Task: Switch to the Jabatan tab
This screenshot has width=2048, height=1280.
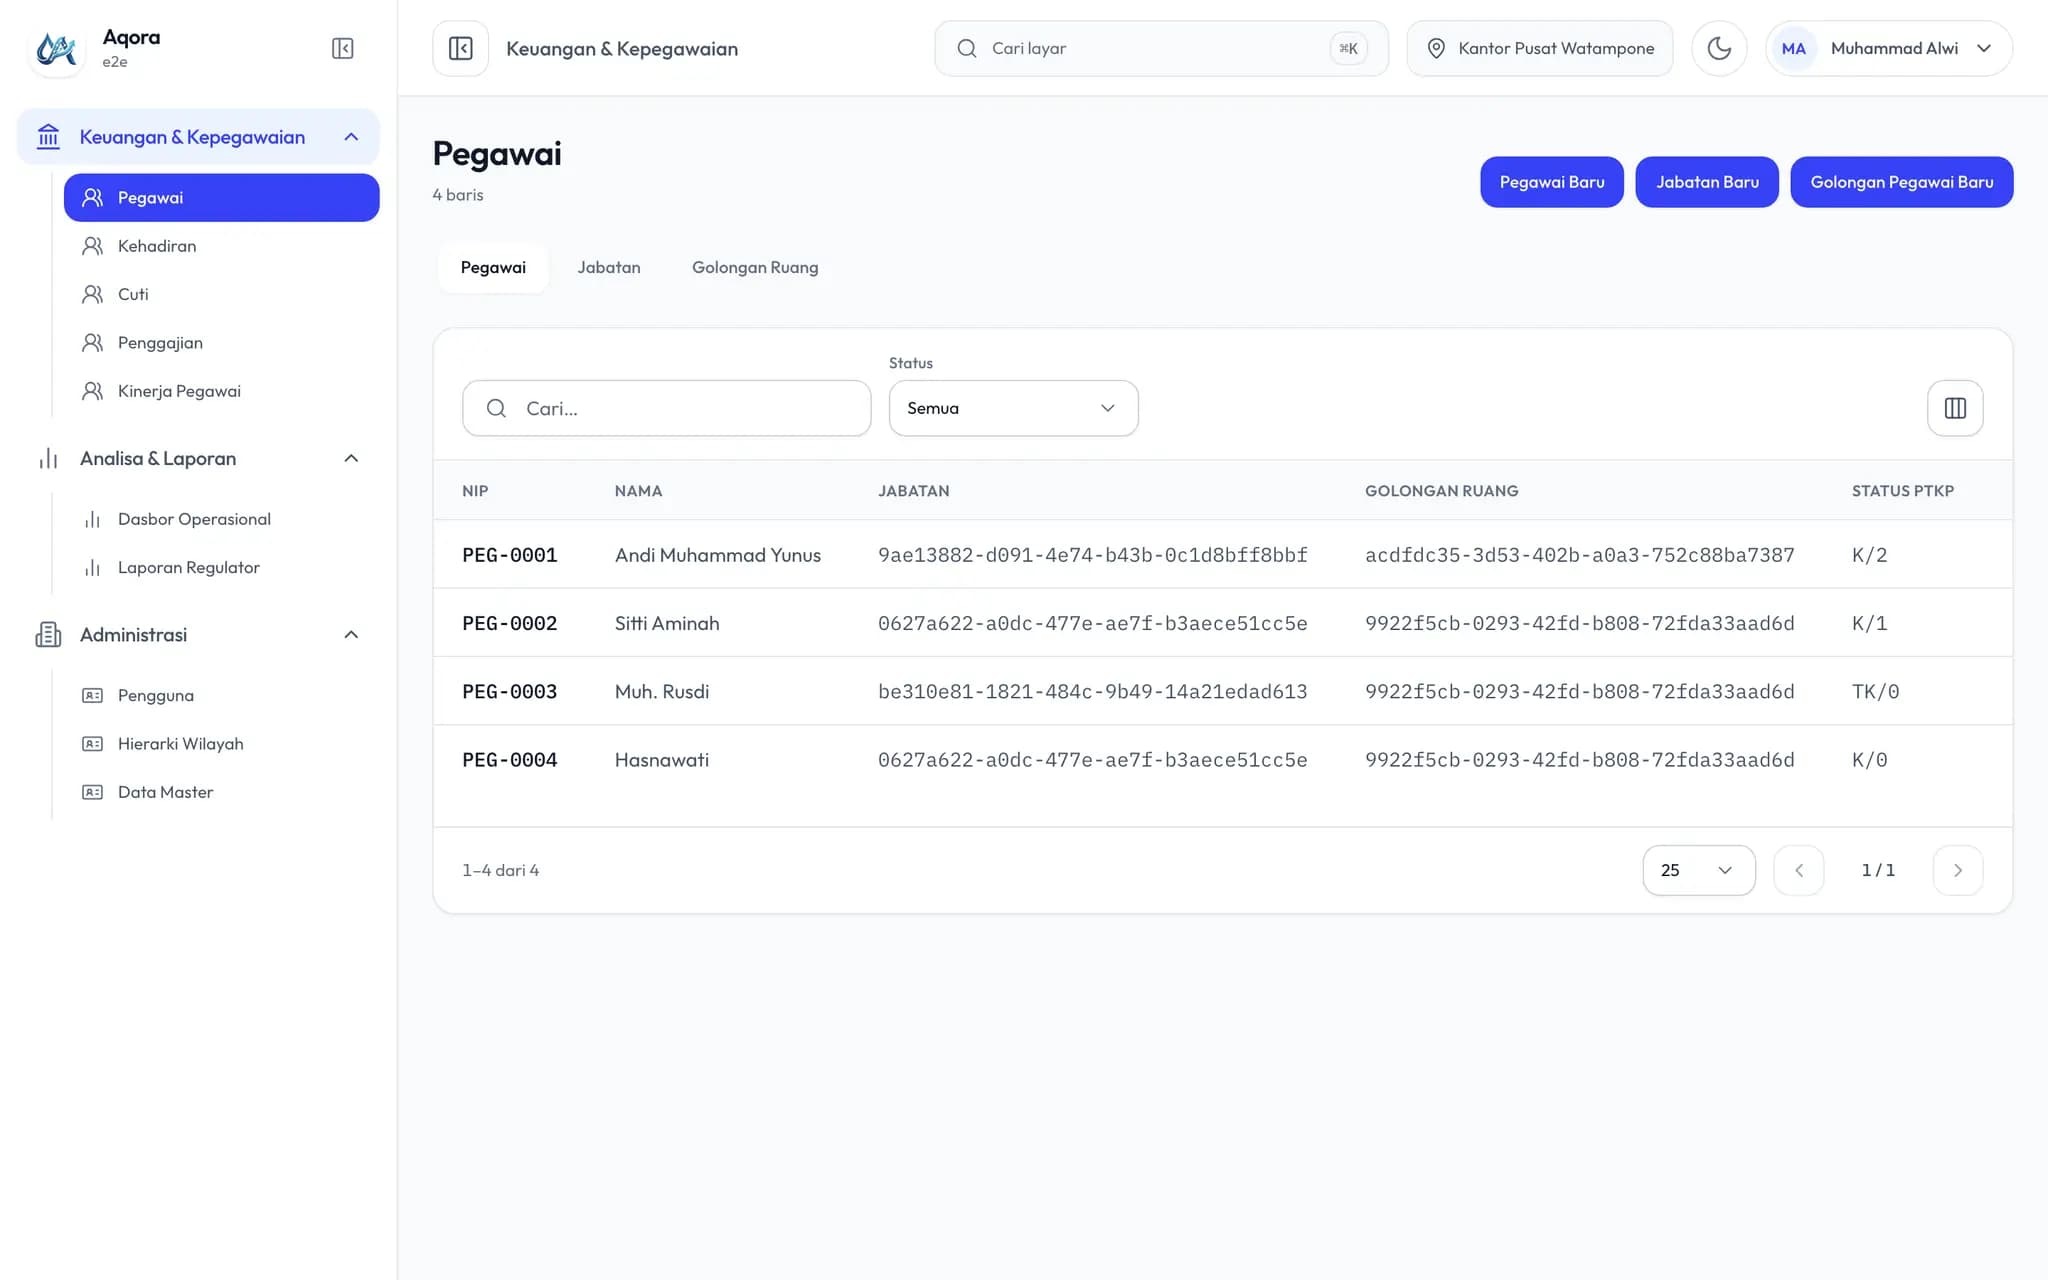Action: (608, 267)
